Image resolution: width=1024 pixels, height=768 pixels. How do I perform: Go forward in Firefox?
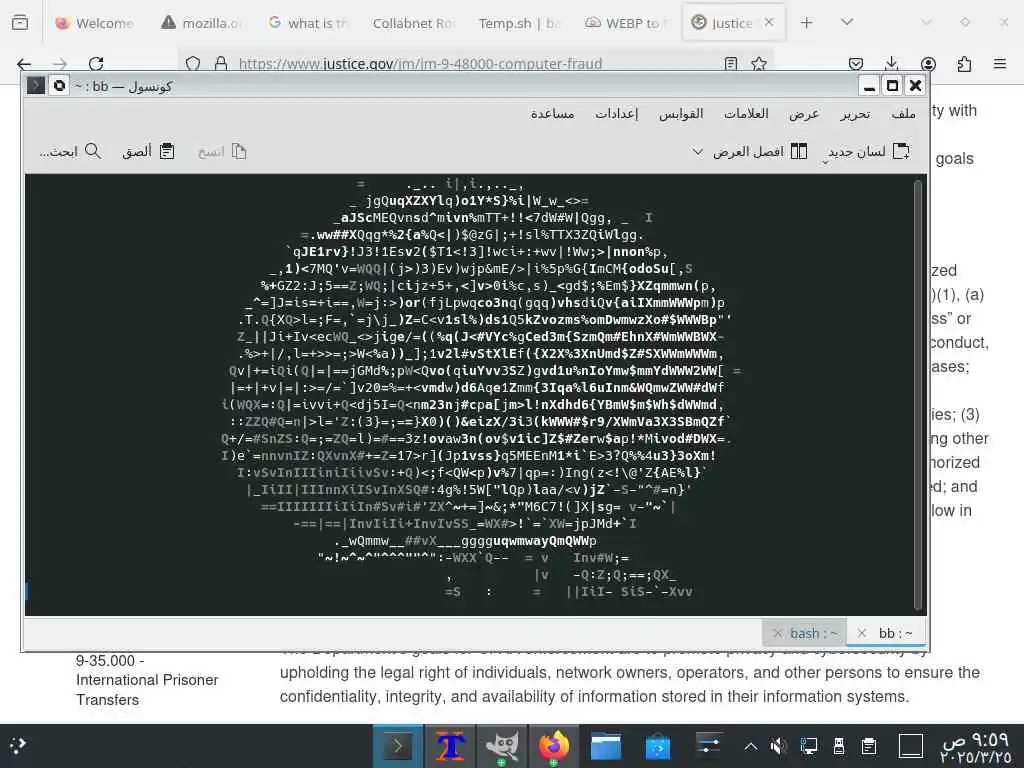point(60,64)
